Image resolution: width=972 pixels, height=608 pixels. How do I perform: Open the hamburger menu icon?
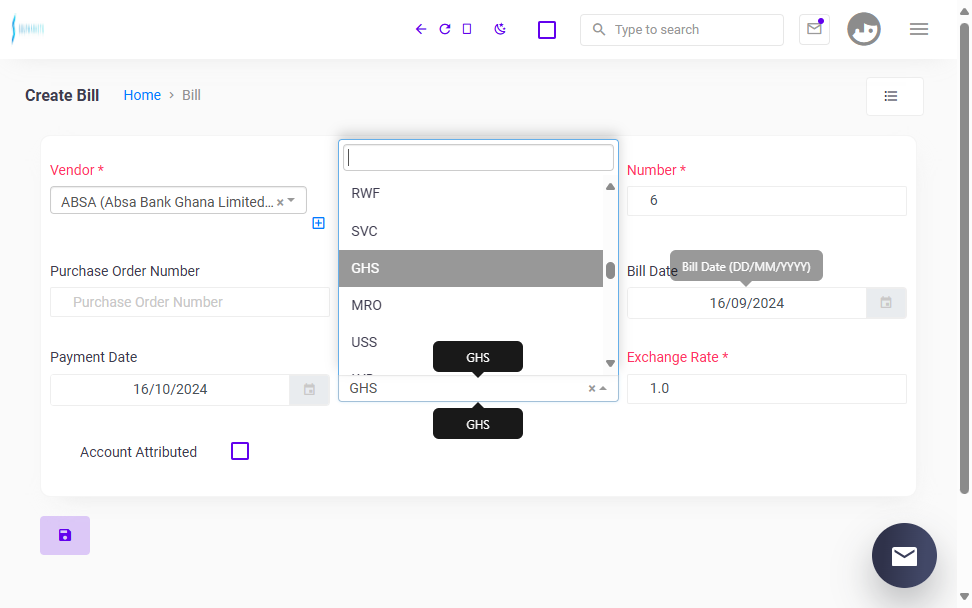pyautogui.click(x=919, y=29)
